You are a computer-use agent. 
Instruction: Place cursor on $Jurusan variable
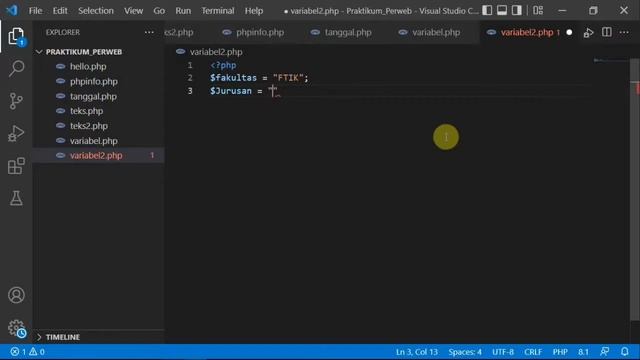[231, 91]
